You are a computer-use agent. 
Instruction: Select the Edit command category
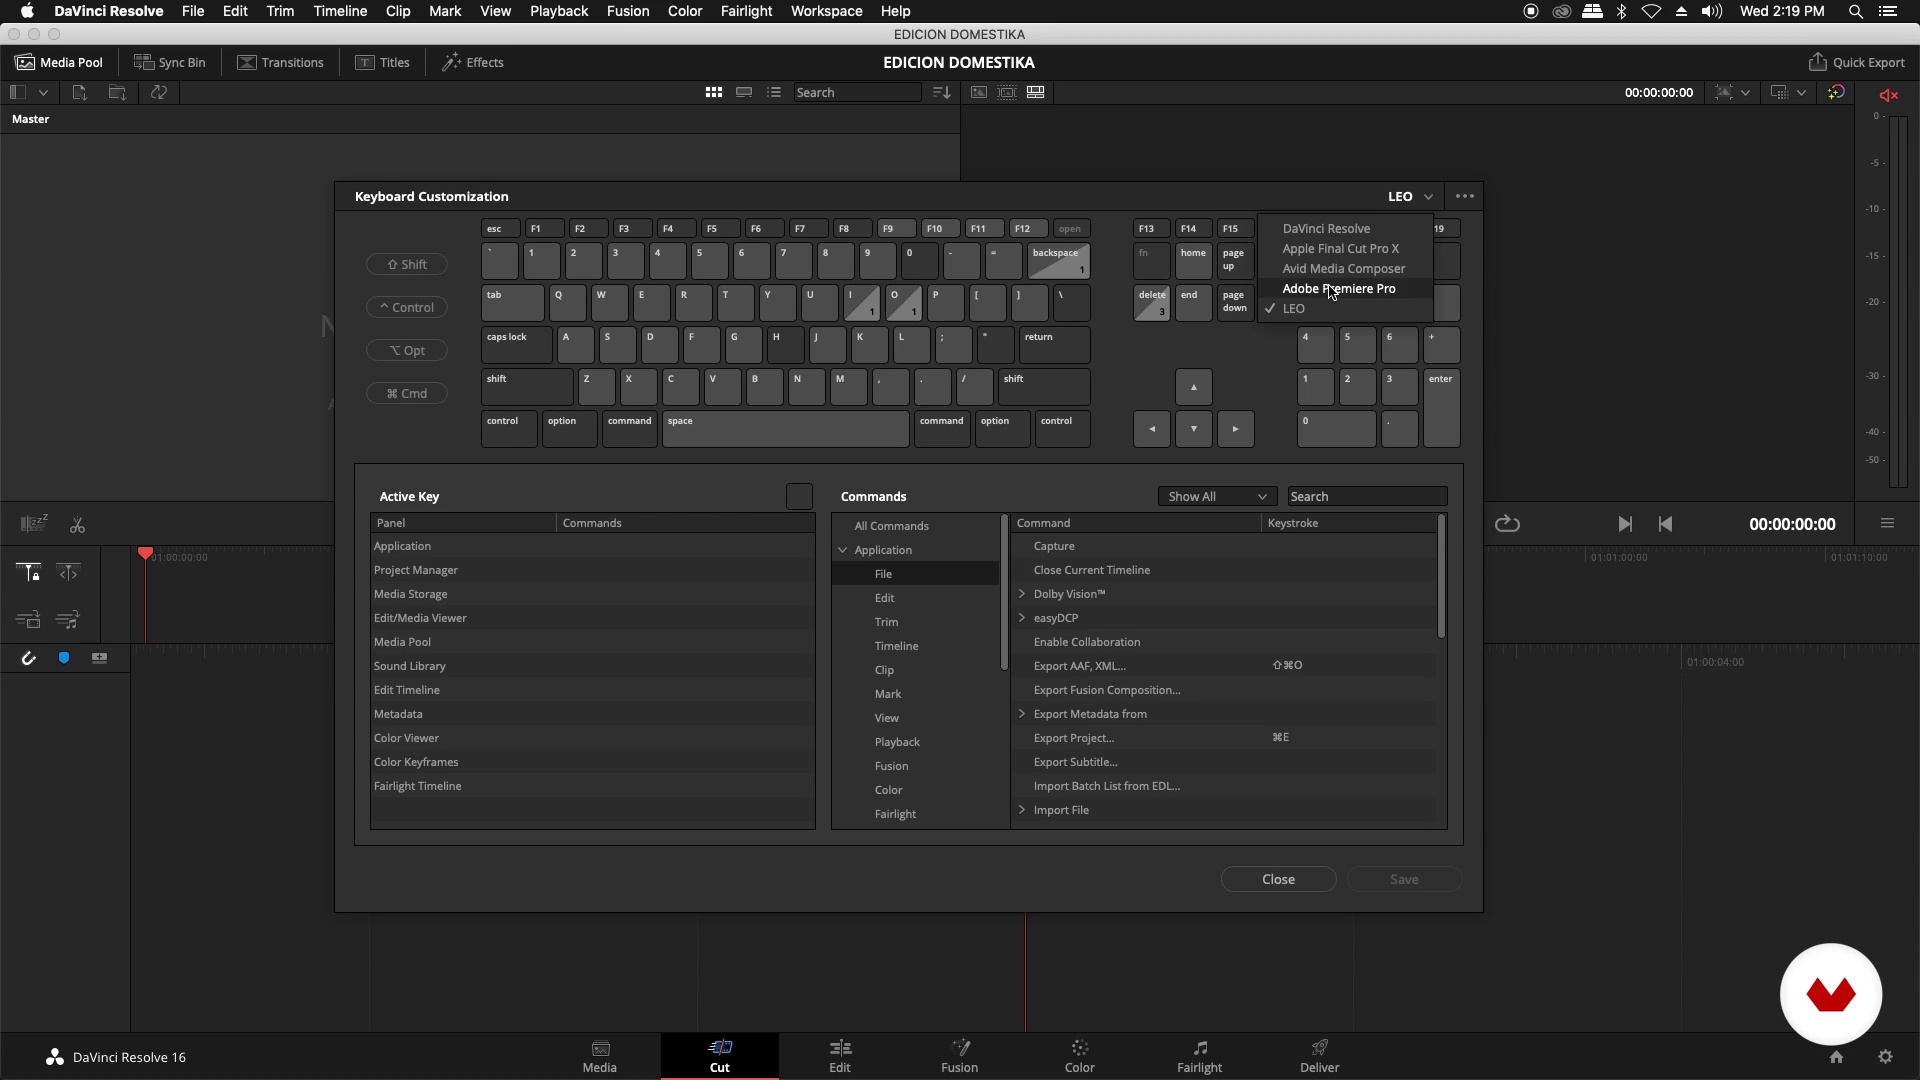[x=884, y=598]
